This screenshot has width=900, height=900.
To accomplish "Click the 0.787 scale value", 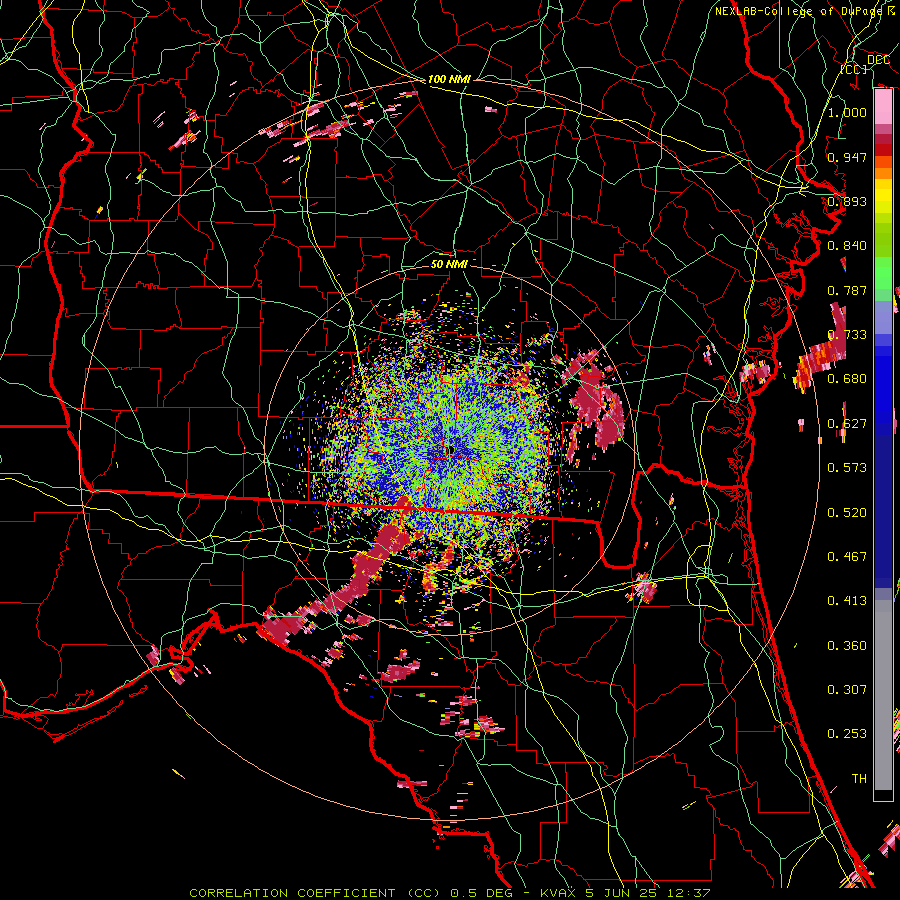I will click(x=847, y=290).
